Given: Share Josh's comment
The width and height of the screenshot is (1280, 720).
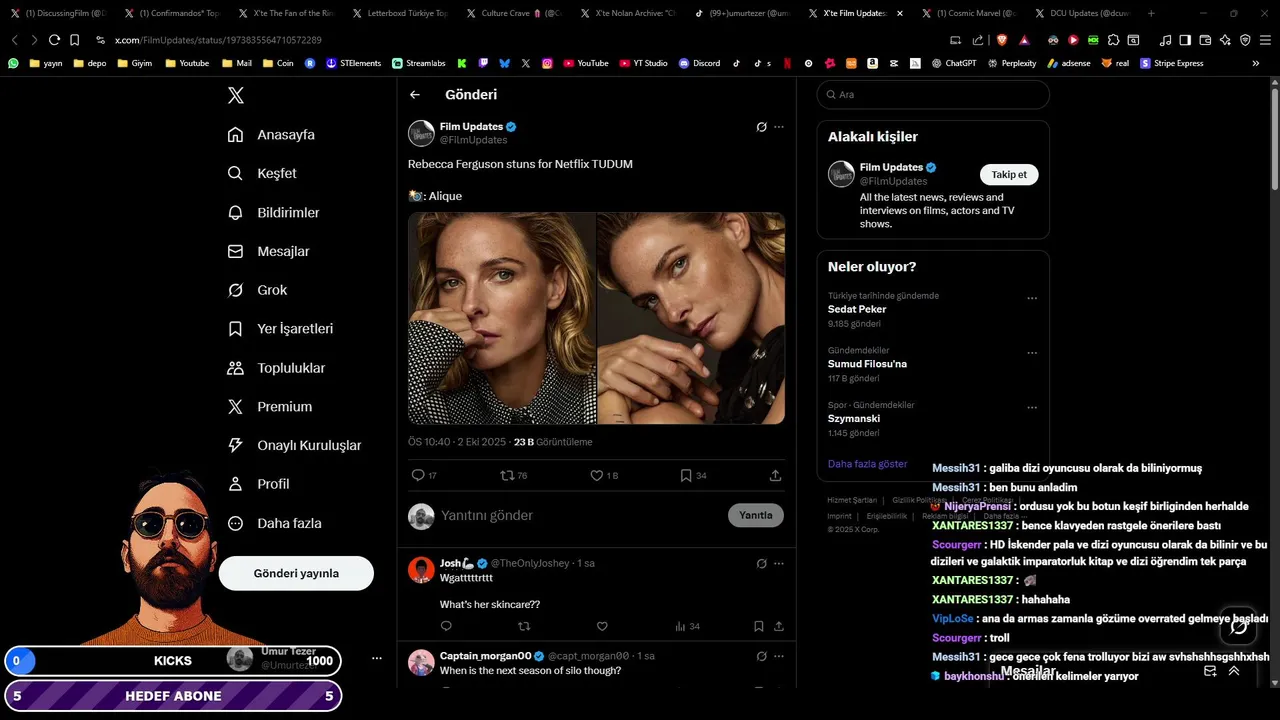Looking at the screenshot, I should click(x=778, y=627).
